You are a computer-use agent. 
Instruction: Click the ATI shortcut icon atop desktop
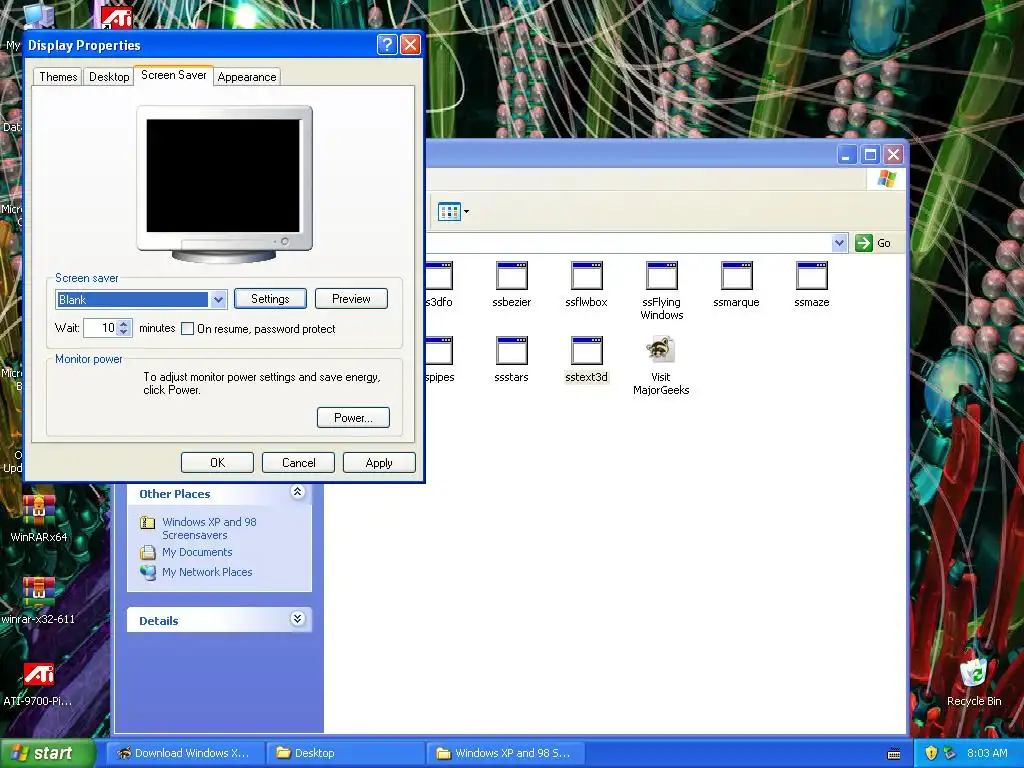117,17
